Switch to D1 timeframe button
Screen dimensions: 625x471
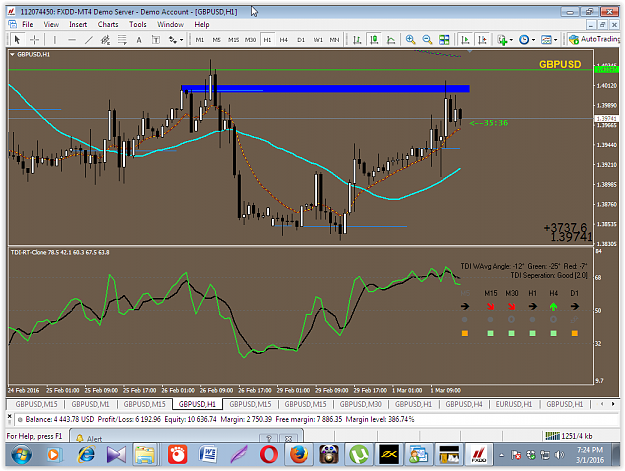[301, 39]
